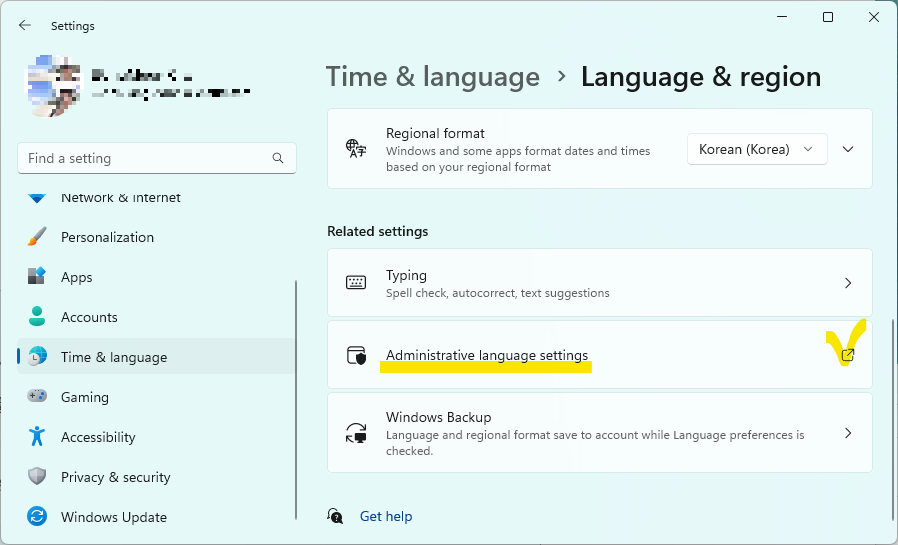Expand the Regional format details chevron

coord(848,149)
